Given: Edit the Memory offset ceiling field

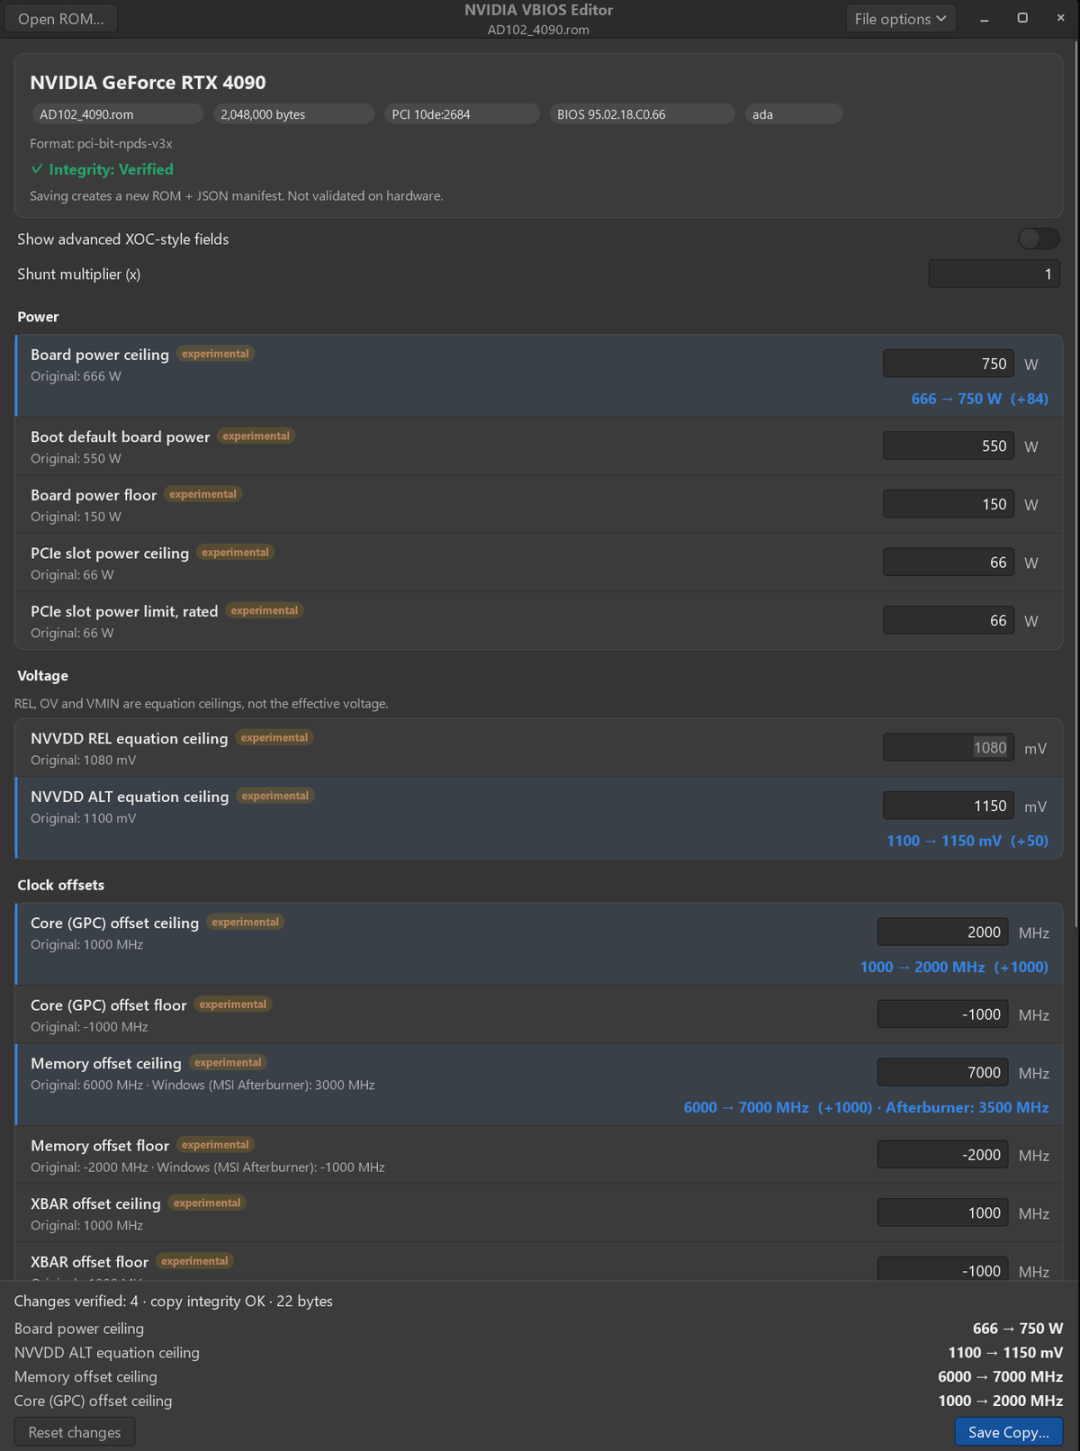Looking at the screenshot, I should pos(942,1072).
